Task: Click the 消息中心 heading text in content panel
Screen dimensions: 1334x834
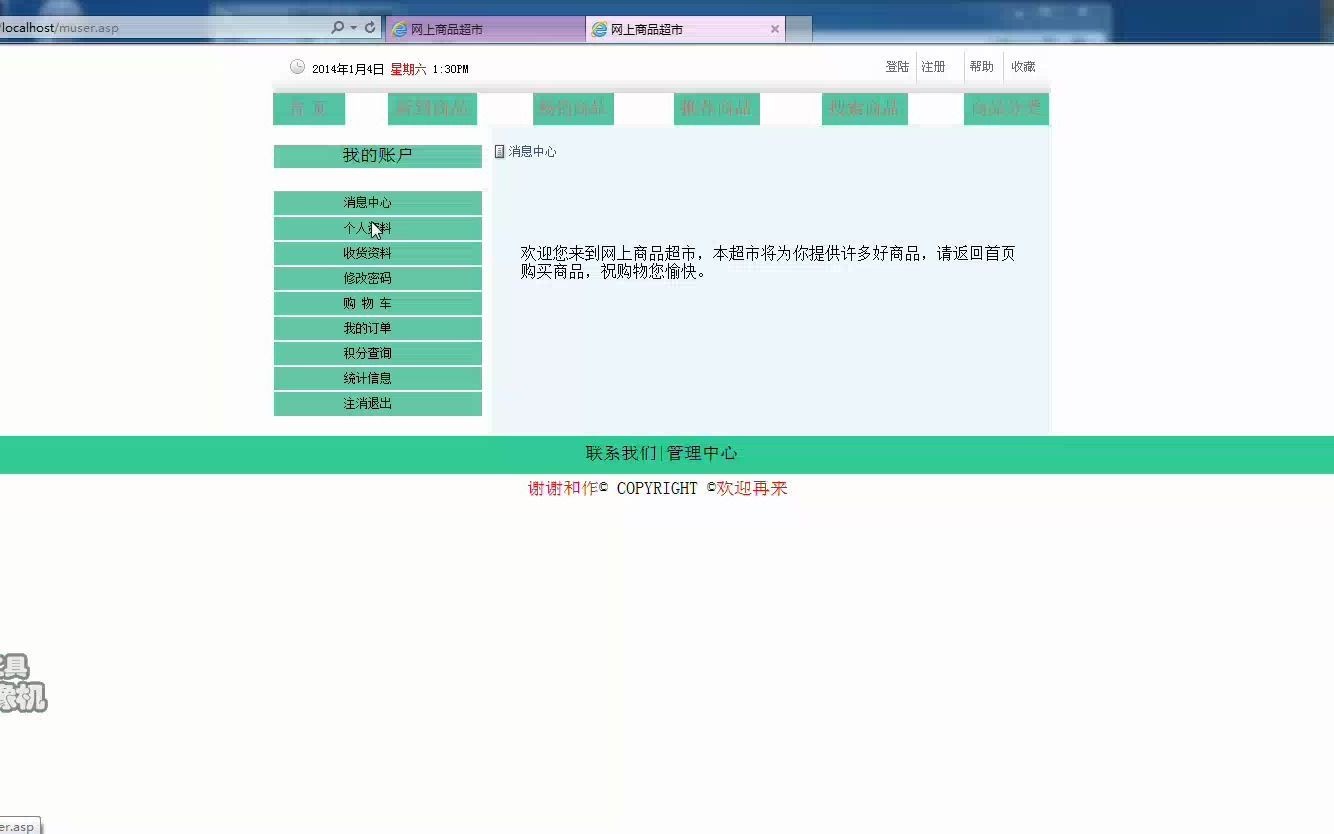Action: tap(532, 152)
